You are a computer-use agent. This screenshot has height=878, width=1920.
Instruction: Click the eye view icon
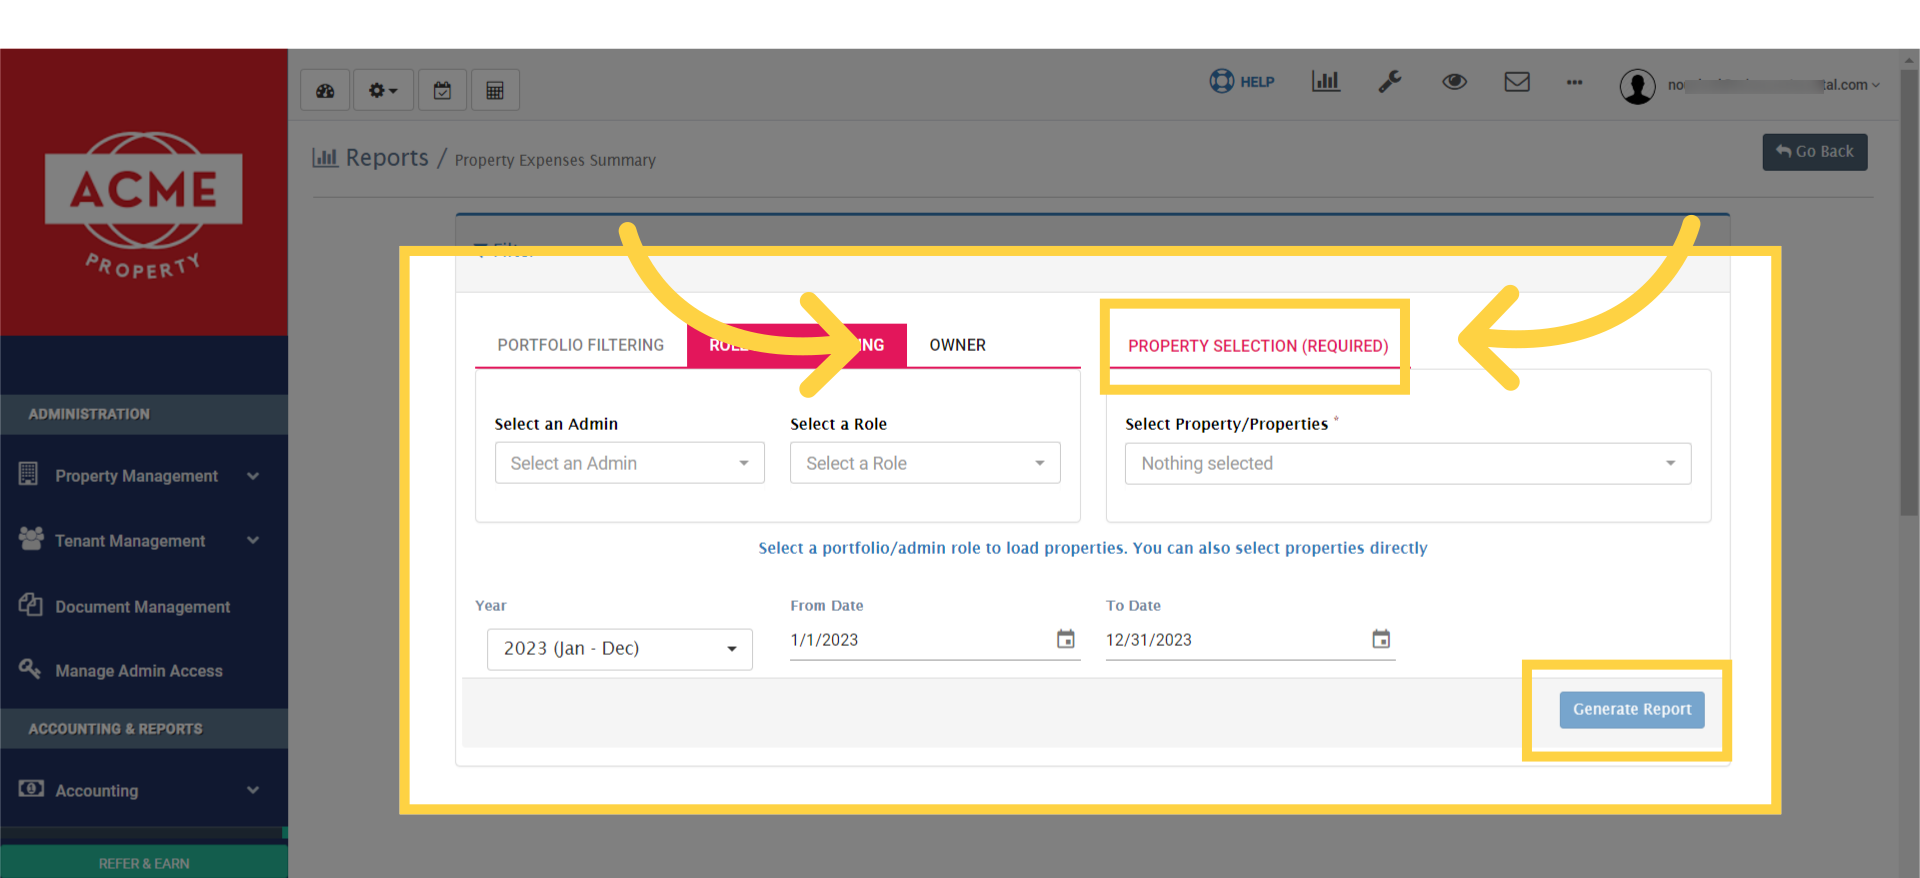tap(1454, 82)
